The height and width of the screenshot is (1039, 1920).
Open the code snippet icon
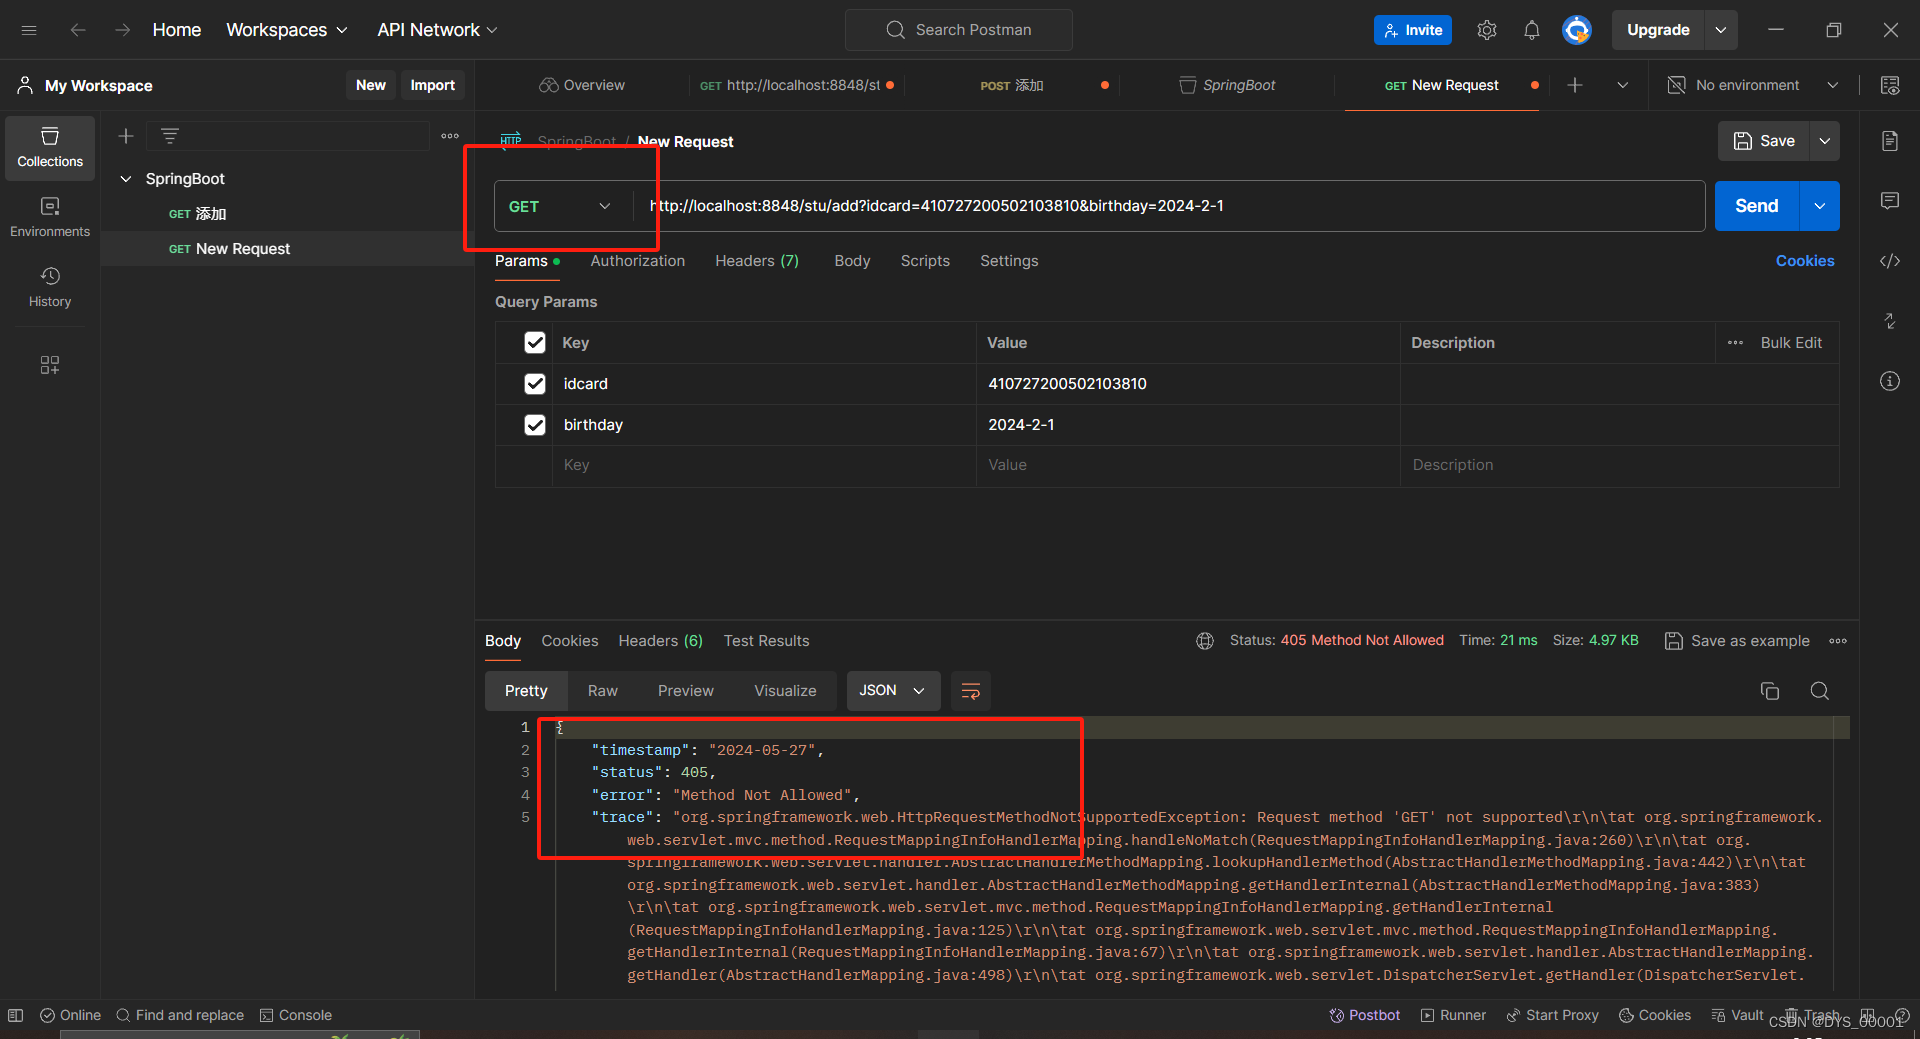[x=1890, y=261]
